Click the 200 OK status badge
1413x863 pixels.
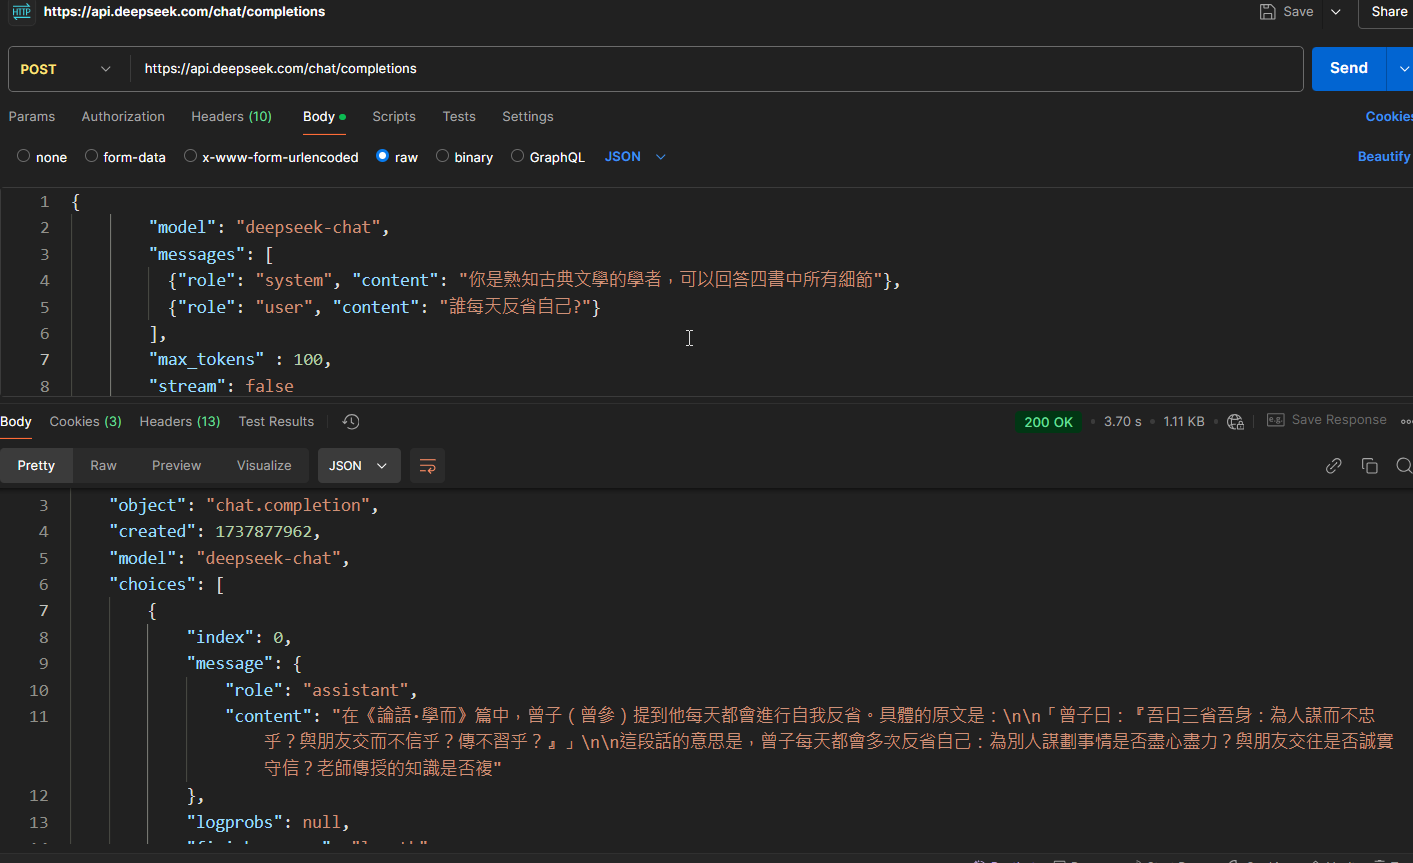1048,422
